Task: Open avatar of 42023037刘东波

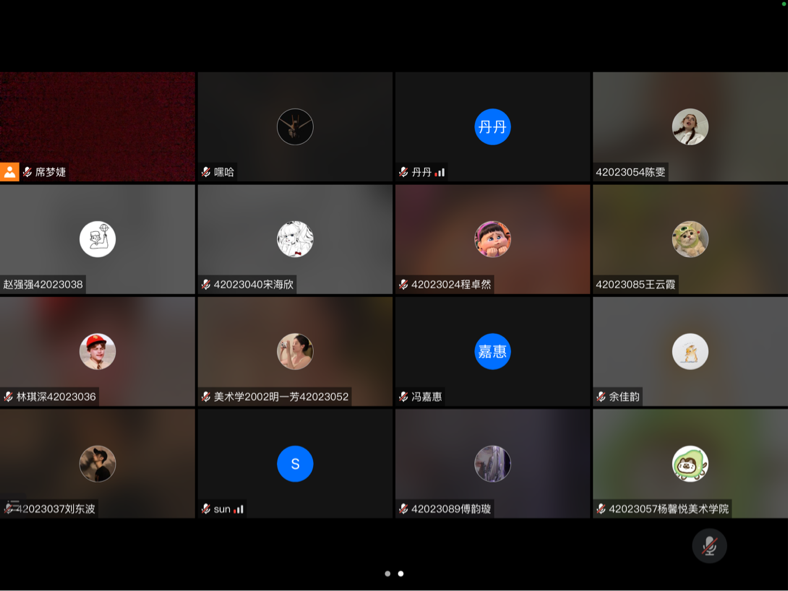Action: click(97, 464)
